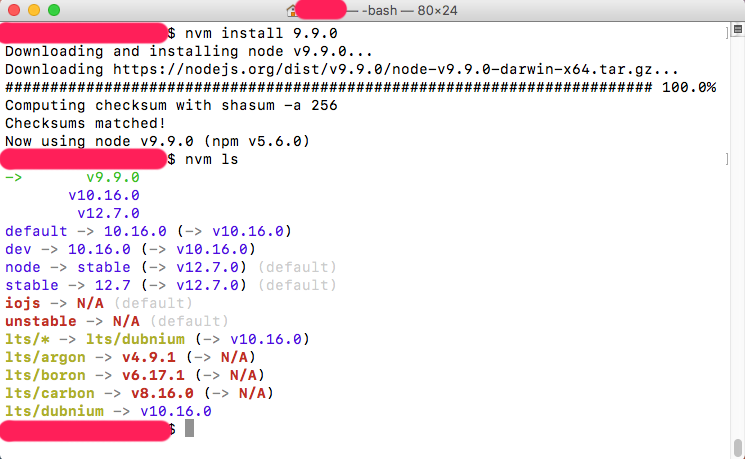745x459 pixels.
Task: Click the last "lts/dubnium -> v10.16.0" line
Action: tap(108, 411)
